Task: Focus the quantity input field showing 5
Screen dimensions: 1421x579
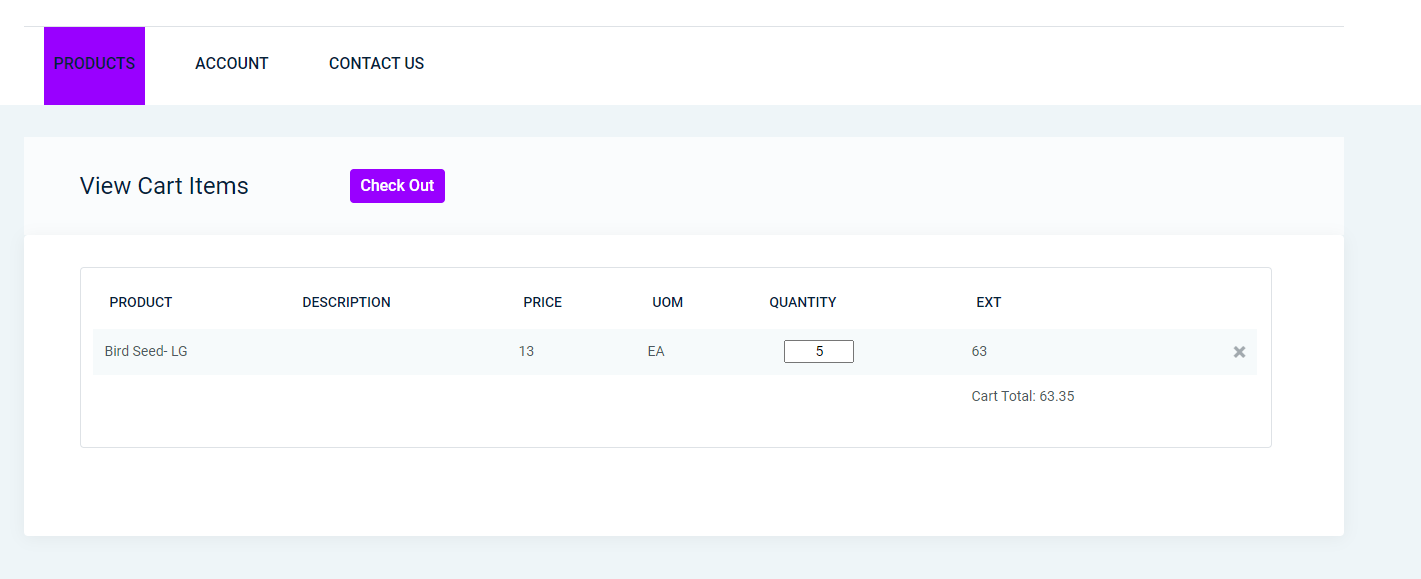Action: [818, 352]
